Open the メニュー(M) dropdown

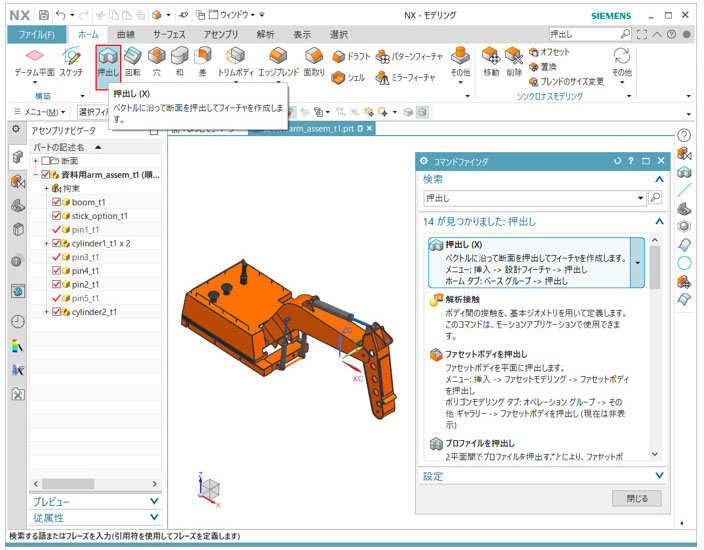click(40, 111)
